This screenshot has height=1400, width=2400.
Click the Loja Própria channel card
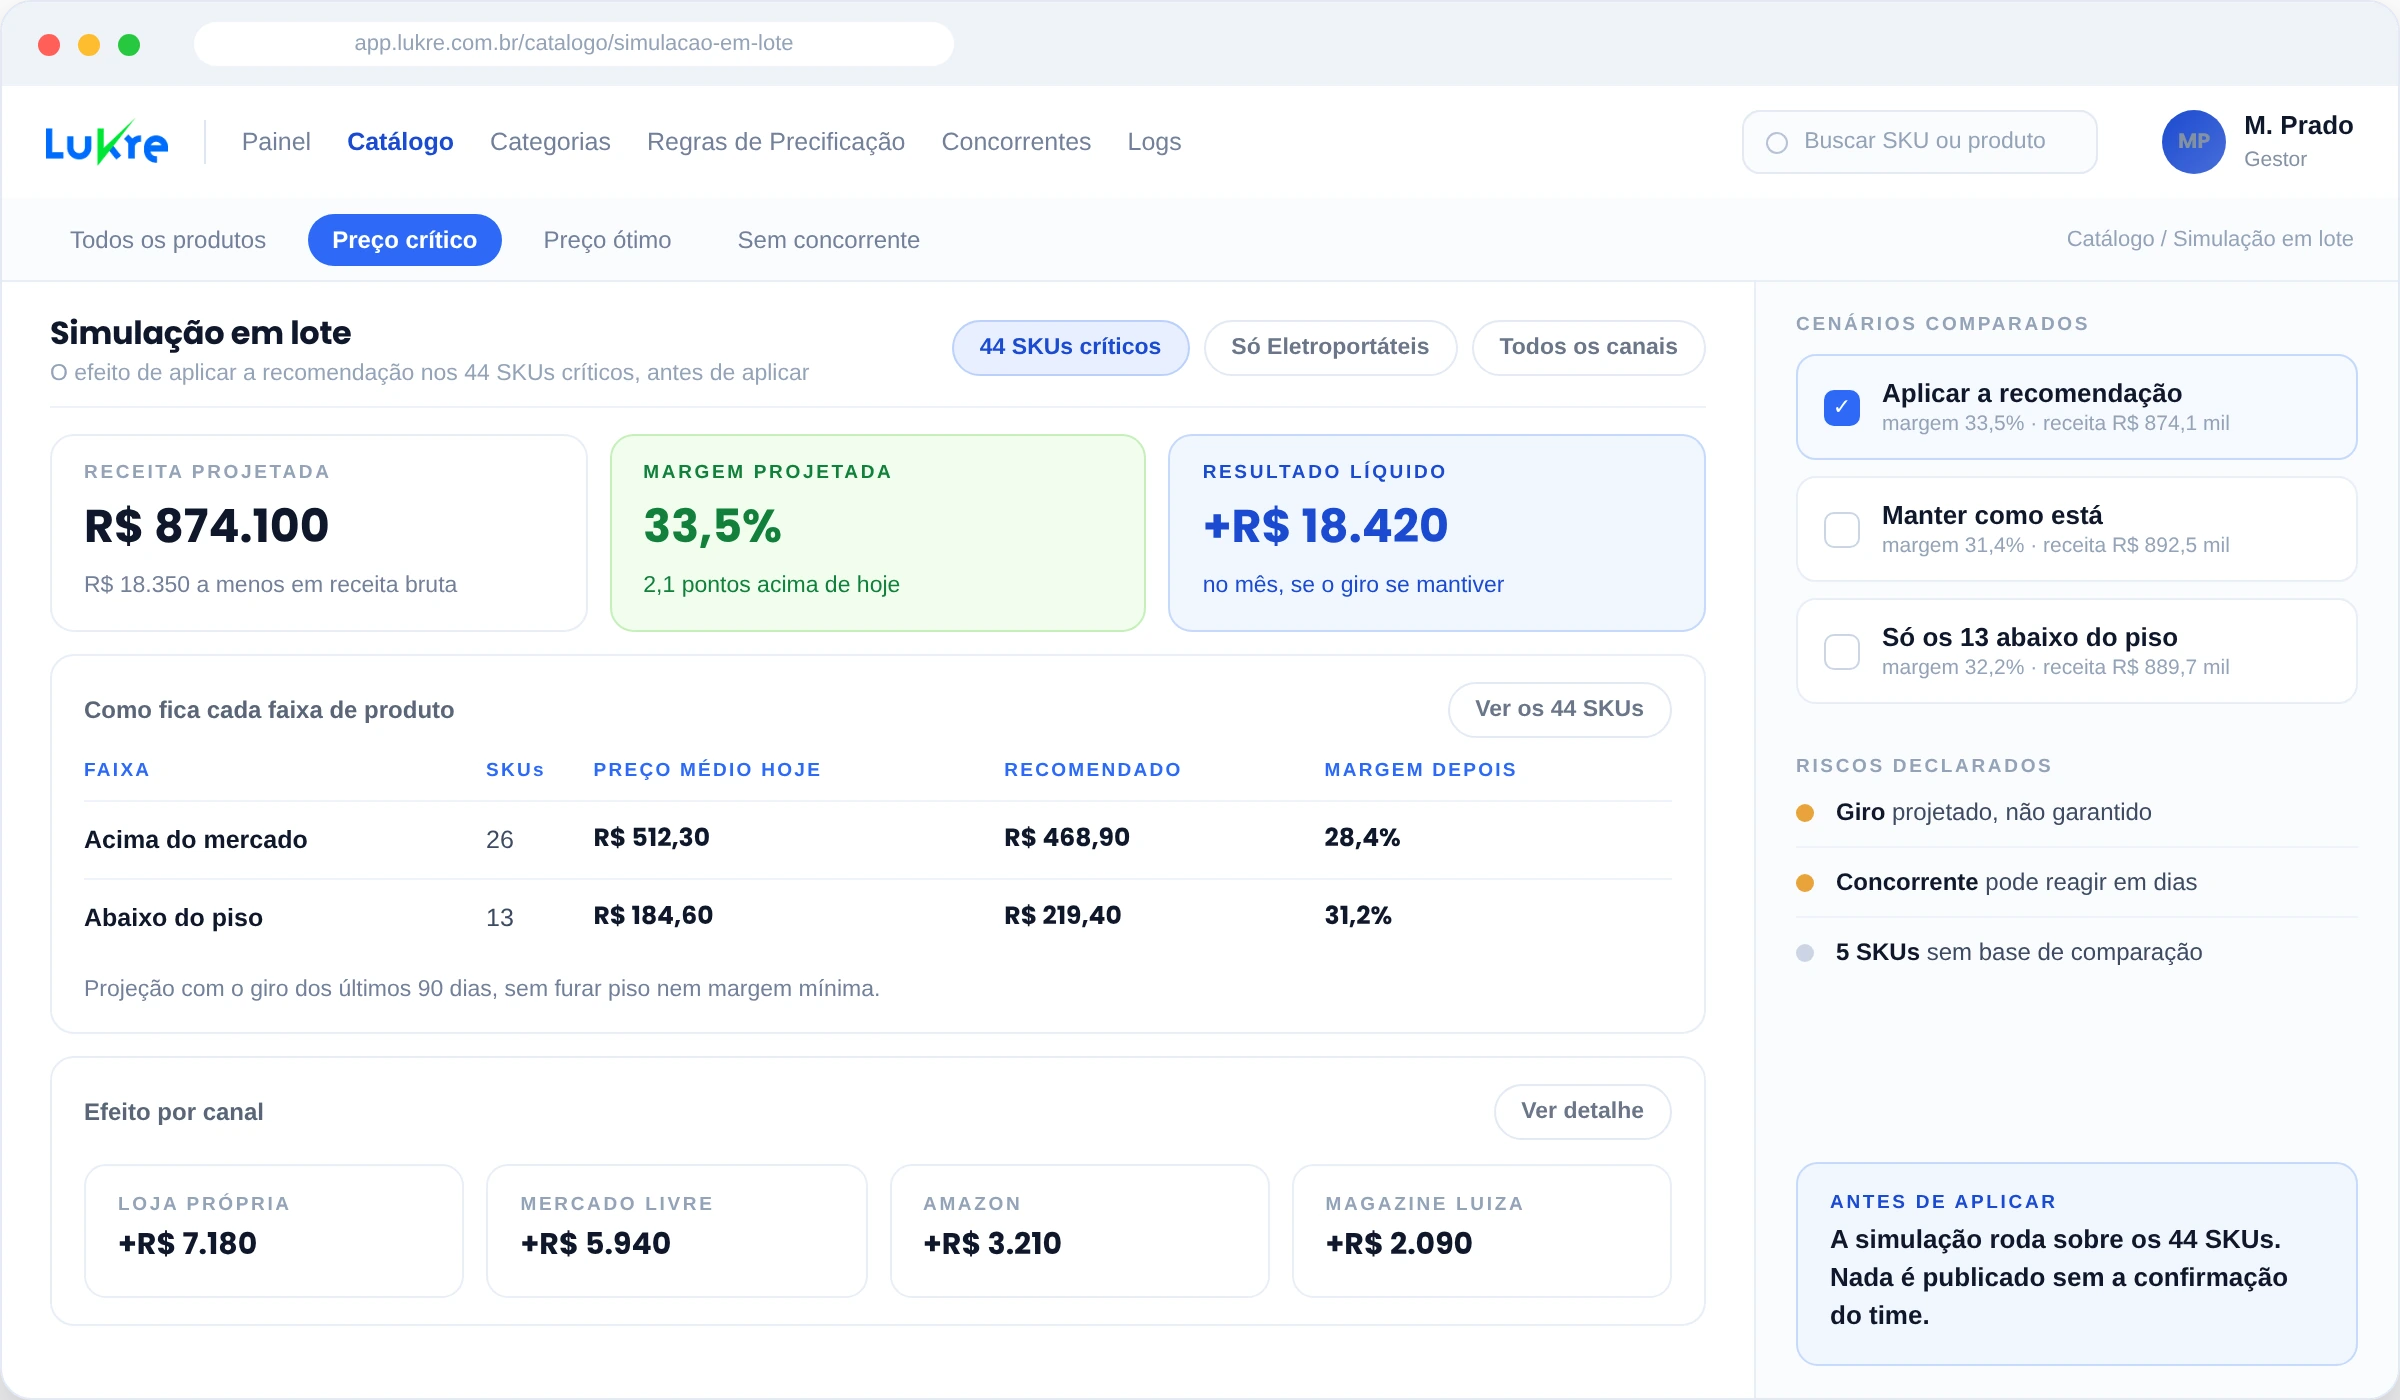click(274, 1230)
